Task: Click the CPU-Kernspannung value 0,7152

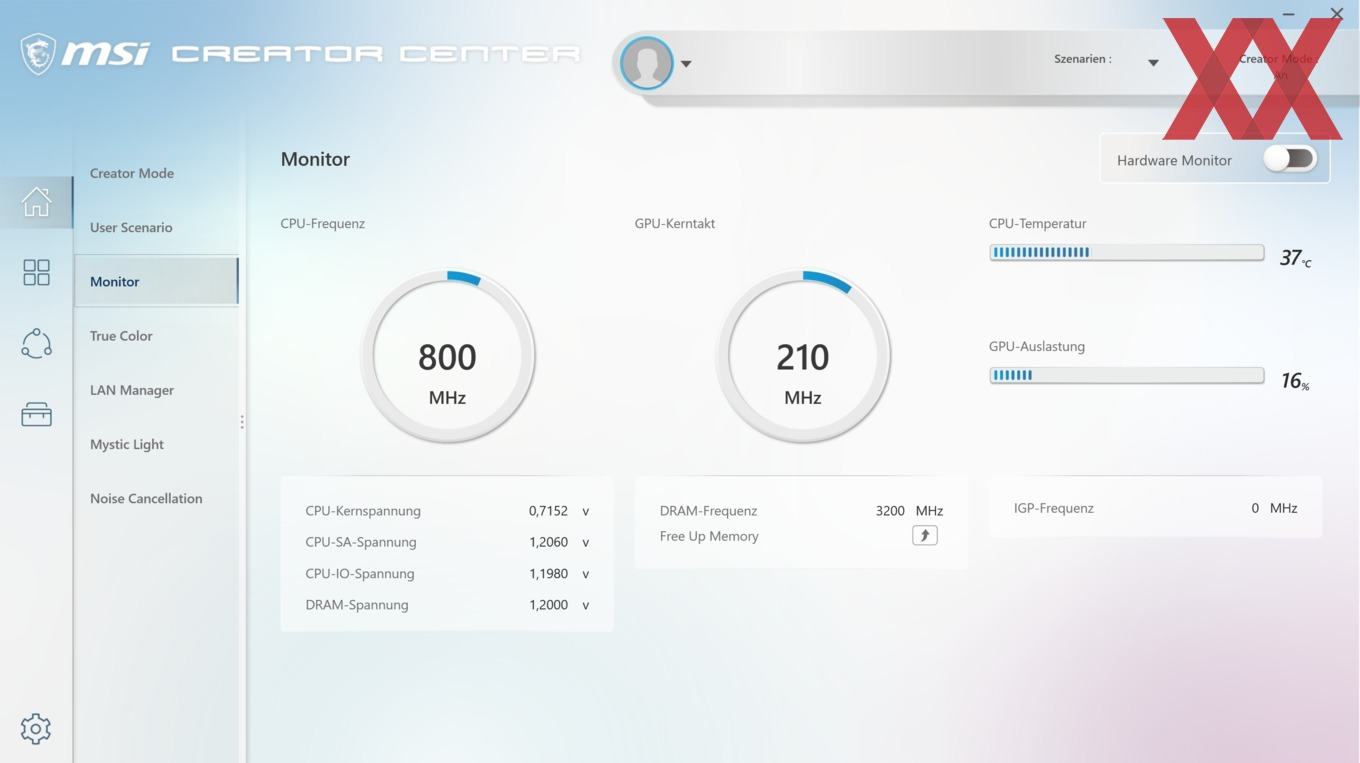Action: pos(548,511)
